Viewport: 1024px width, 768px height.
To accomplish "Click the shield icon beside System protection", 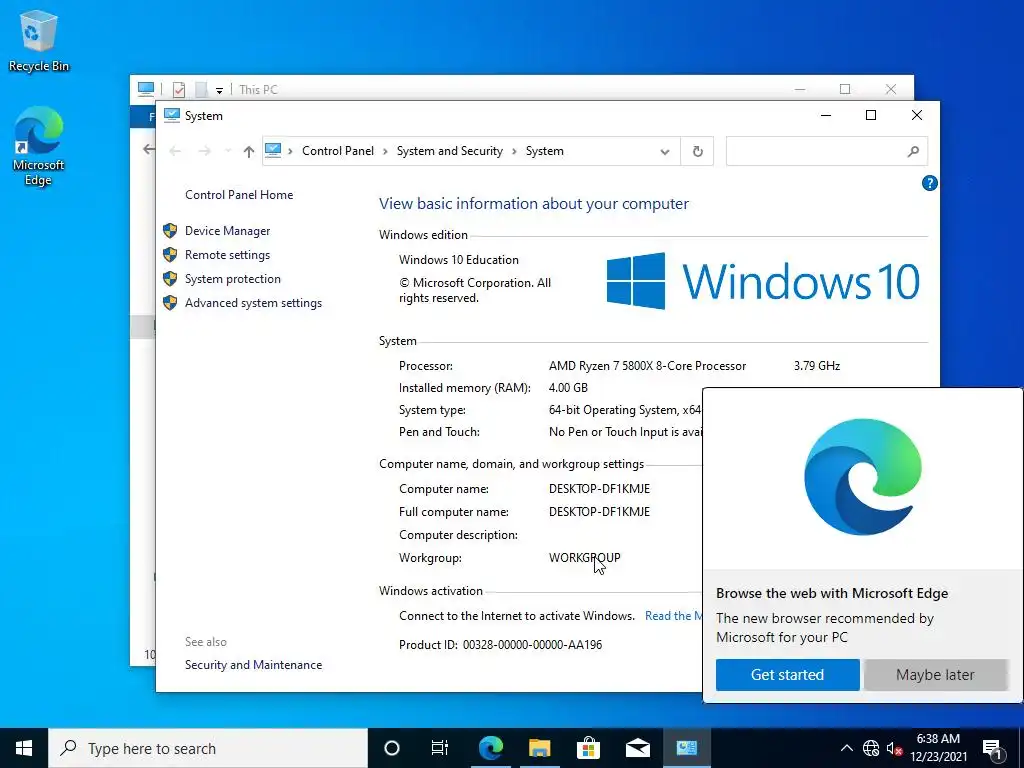I will [170, 279].
